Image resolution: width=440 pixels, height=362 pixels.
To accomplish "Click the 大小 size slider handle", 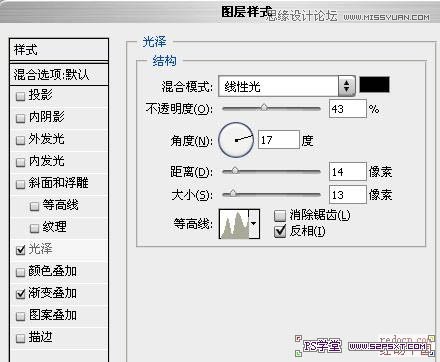I will tap(233, 193).
